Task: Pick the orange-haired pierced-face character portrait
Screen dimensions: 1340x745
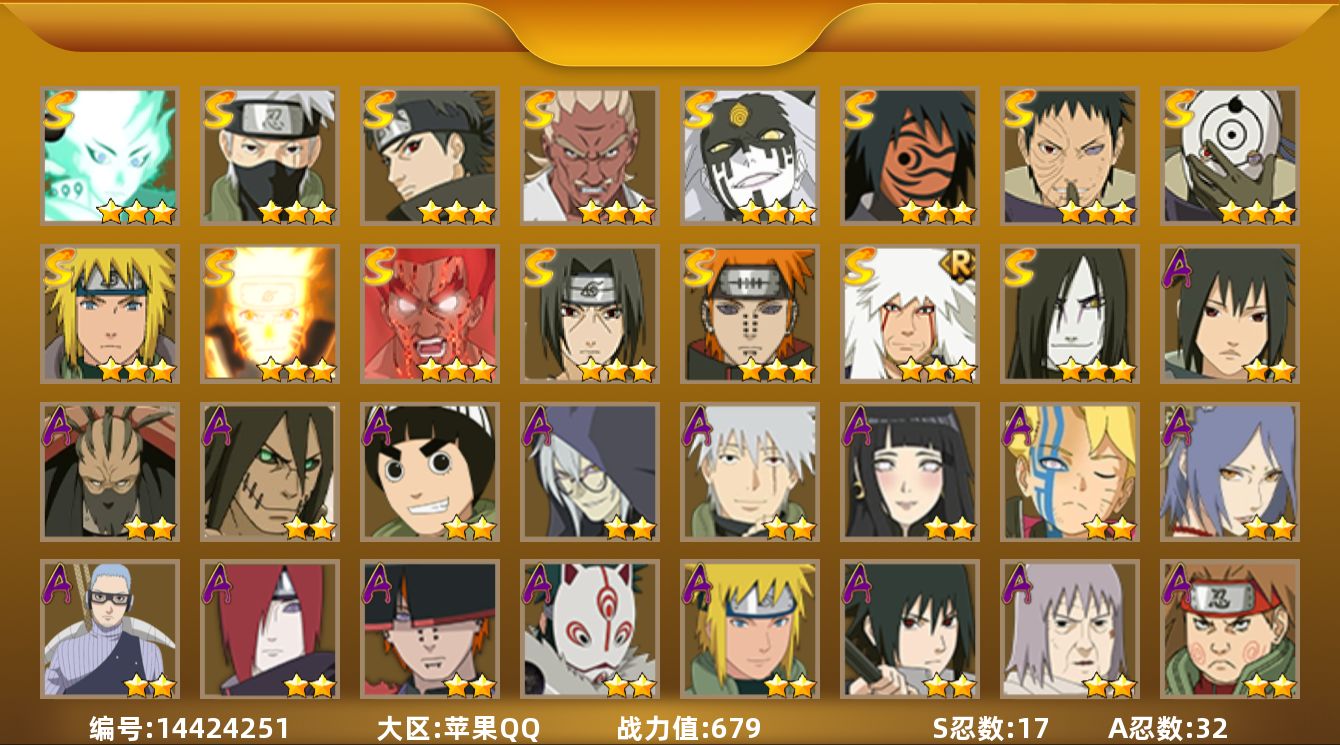Action: point(750,314)
